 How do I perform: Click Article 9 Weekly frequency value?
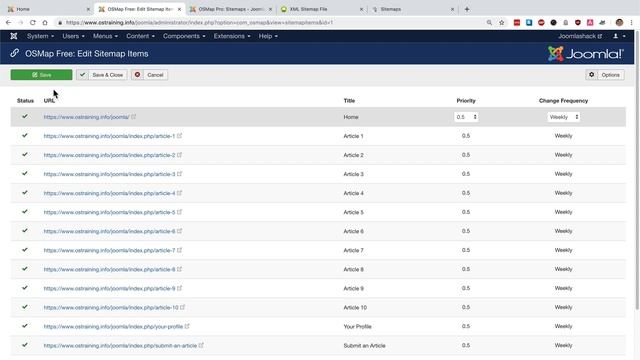(x=563, y=288)
